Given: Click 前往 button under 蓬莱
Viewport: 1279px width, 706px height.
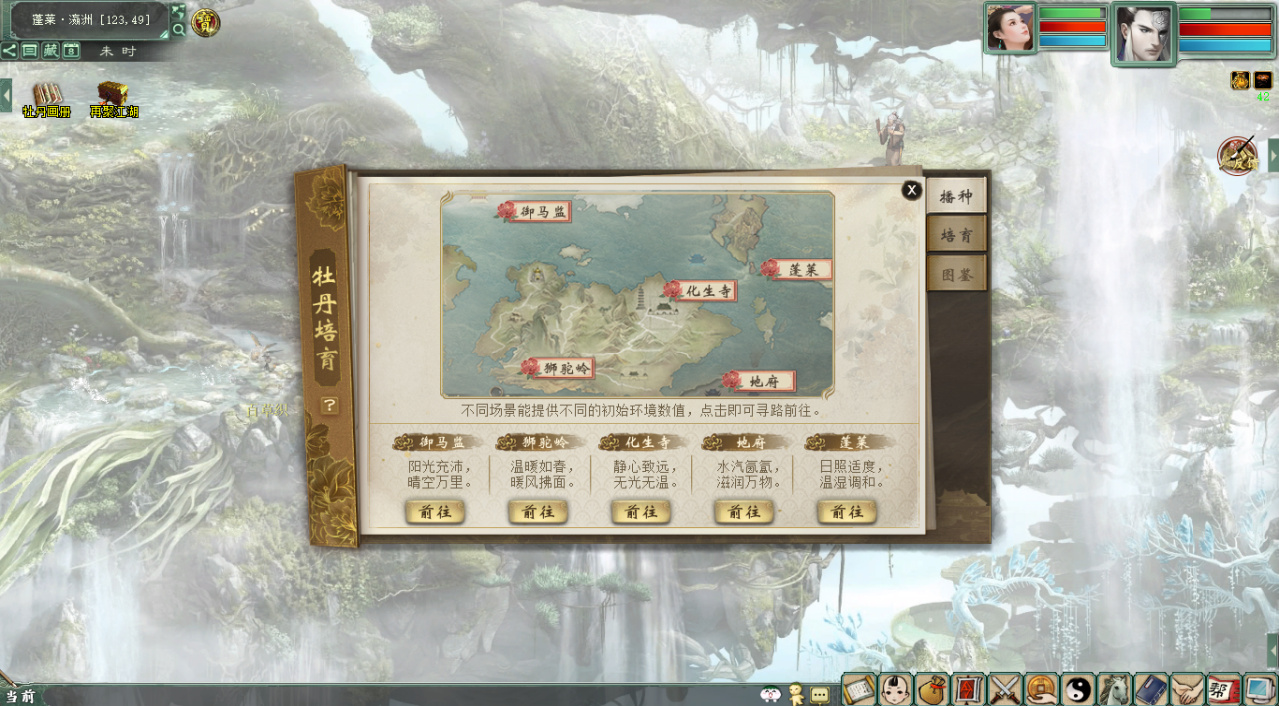Looking at the screenshot, I should click(x=847, y=512).
